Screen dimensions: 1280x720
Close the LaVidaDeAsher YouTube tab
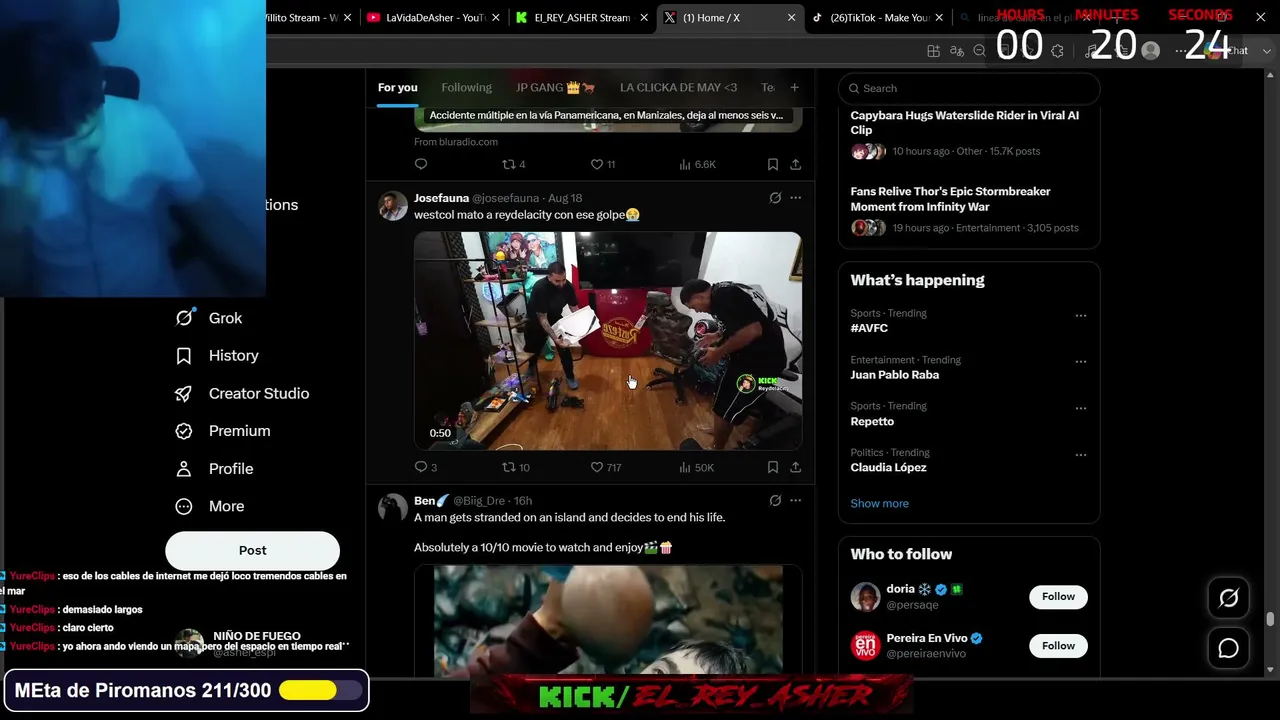tap(495, 17)
